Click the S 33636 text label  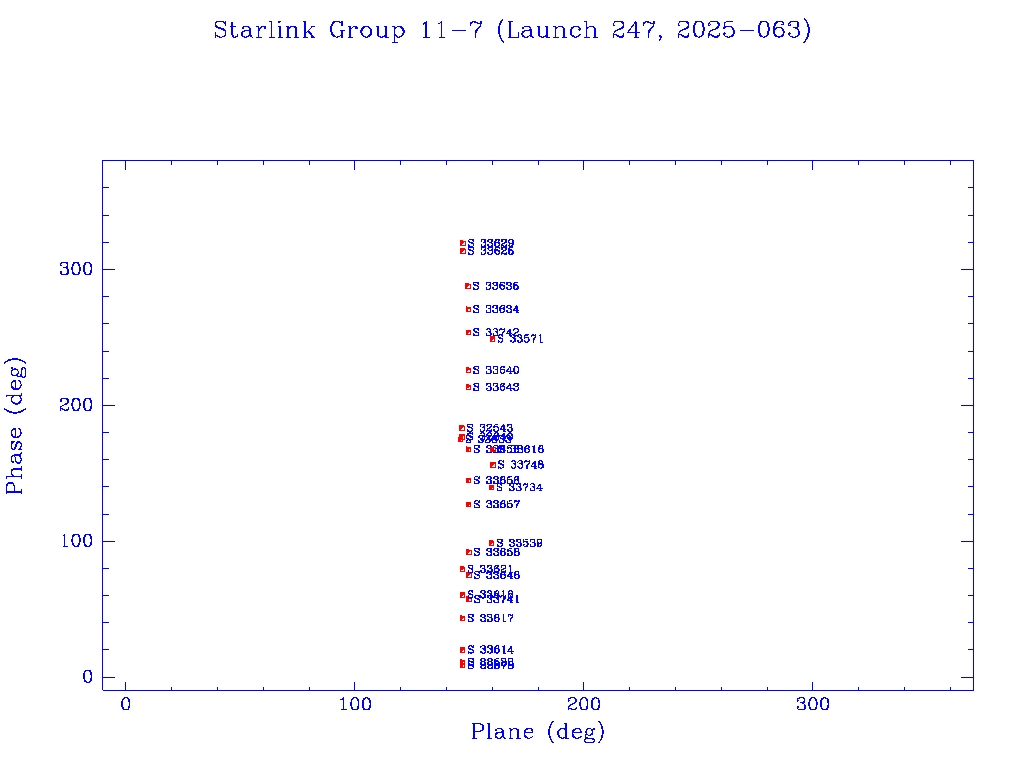click(496, 286)
